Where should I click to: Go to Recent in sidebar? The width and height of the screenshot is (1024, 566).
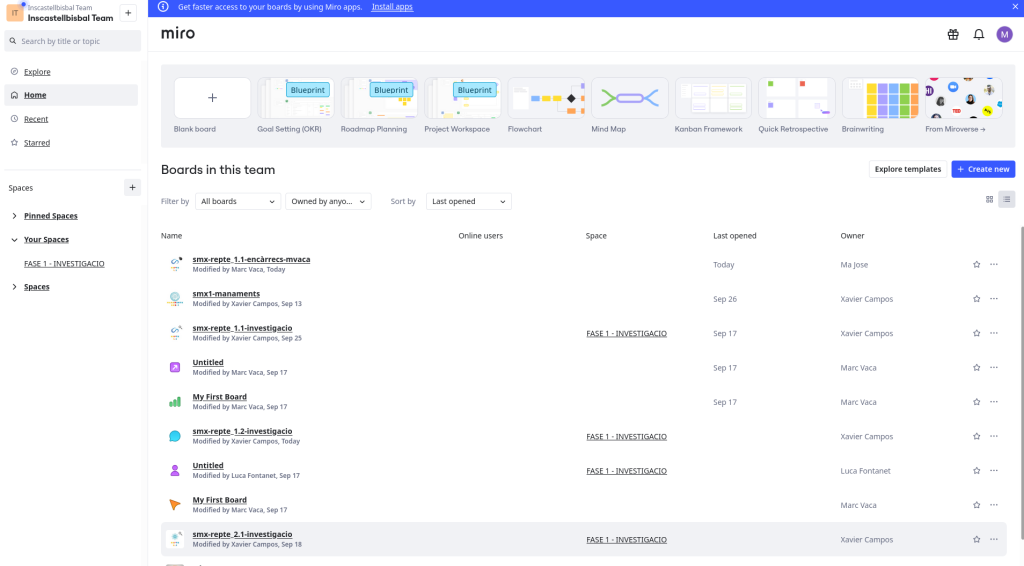36,119
